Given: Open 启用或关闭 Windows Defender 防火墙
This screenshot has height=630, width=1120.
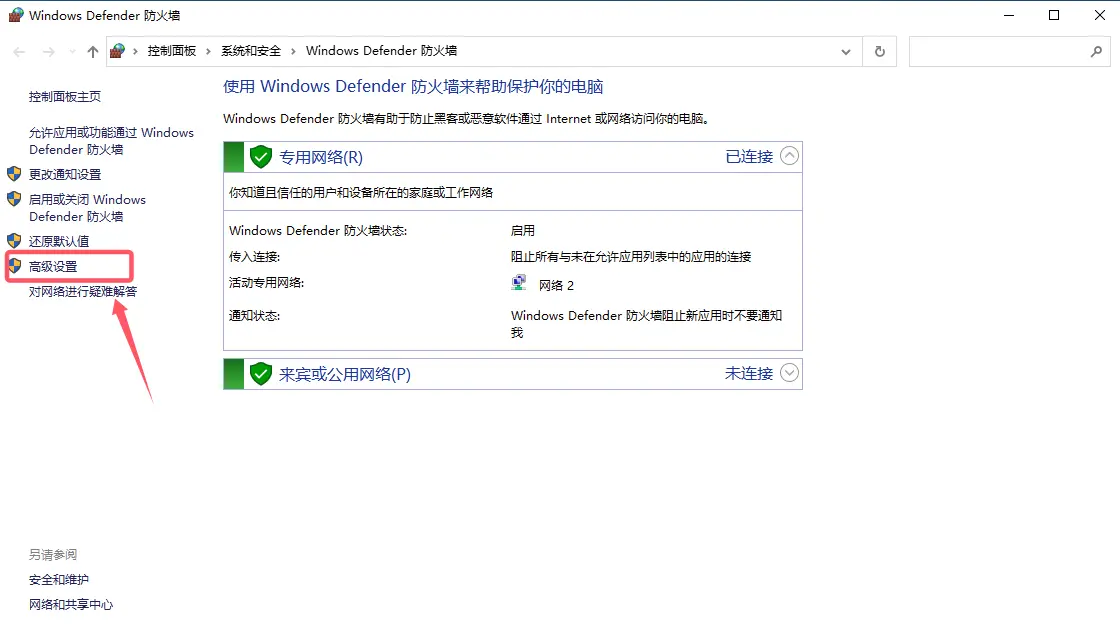Looking at the screenshot, I should [87, 208].
